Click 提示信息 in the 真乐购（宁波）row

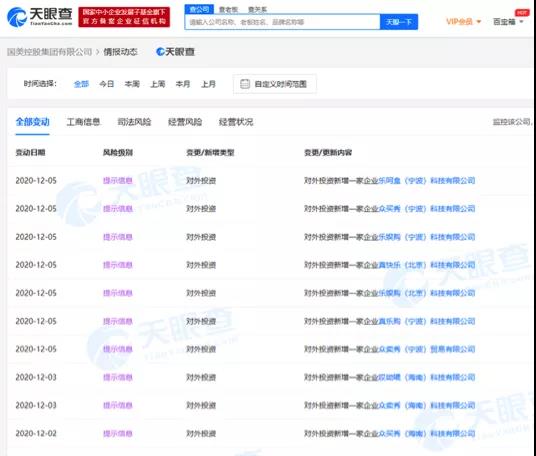(118, 321)
